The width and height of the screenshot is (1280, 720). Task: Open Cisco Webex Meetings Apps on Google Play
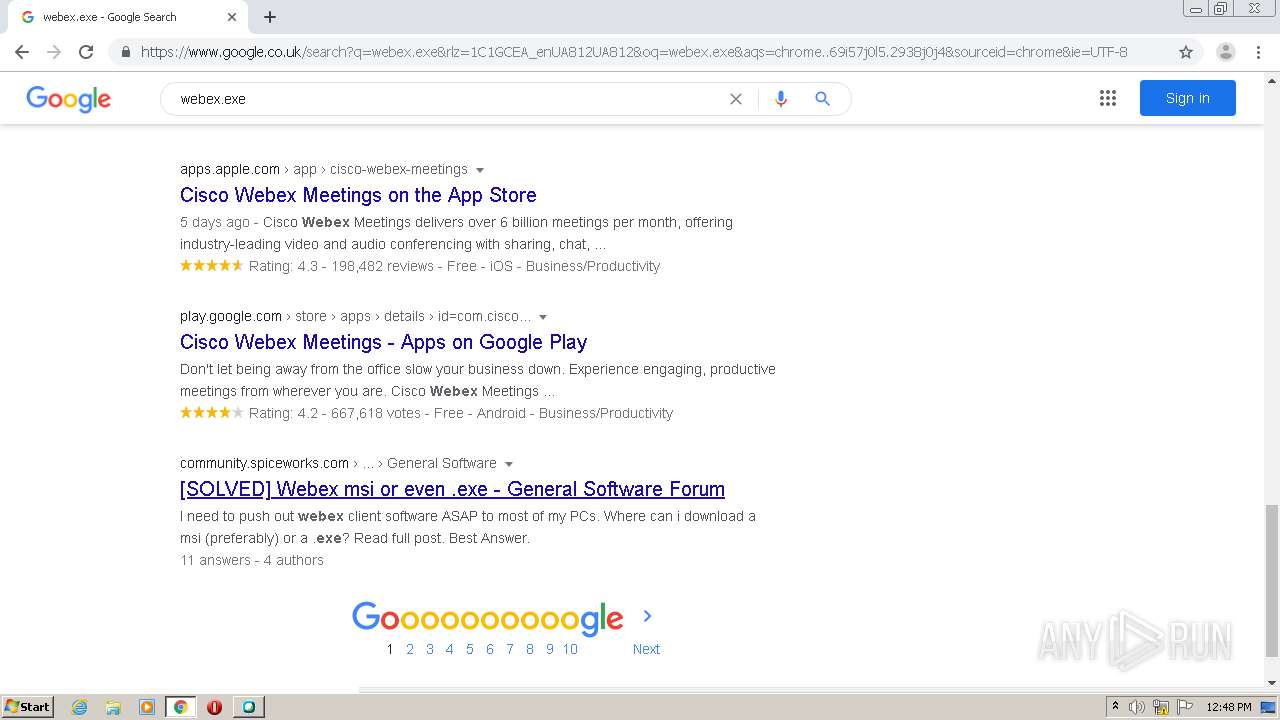click(x=383, y=342)
